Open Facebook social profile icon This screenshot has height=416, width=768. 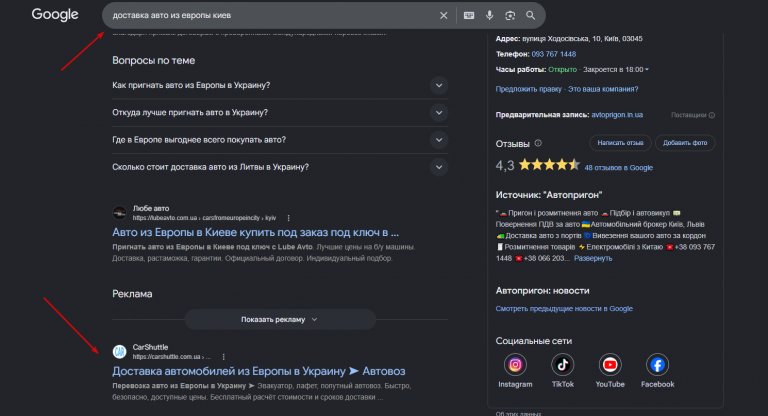657,365
